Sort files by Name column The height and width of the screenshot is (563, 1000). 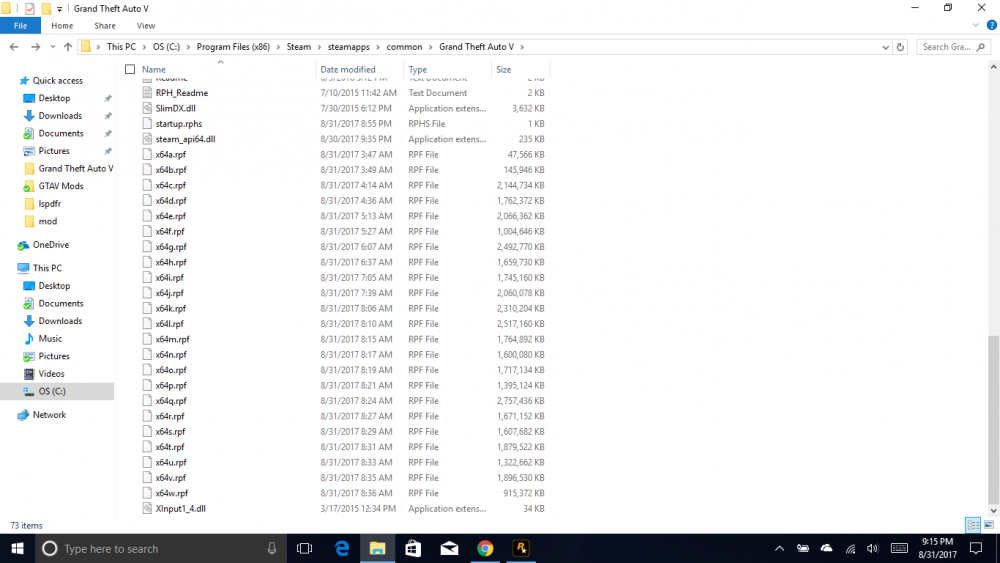pos(154,69)
